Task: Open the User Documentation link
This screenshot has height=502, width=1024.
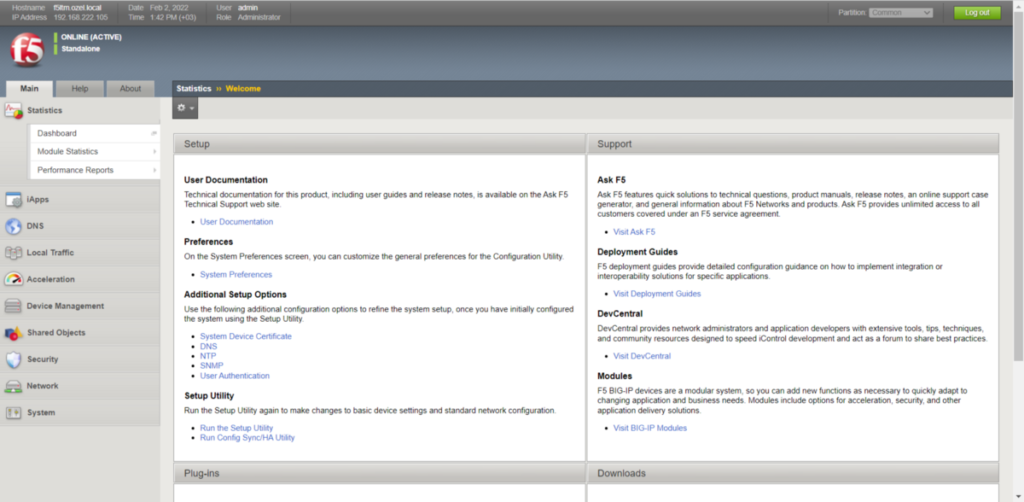Action: coord(236,222)
